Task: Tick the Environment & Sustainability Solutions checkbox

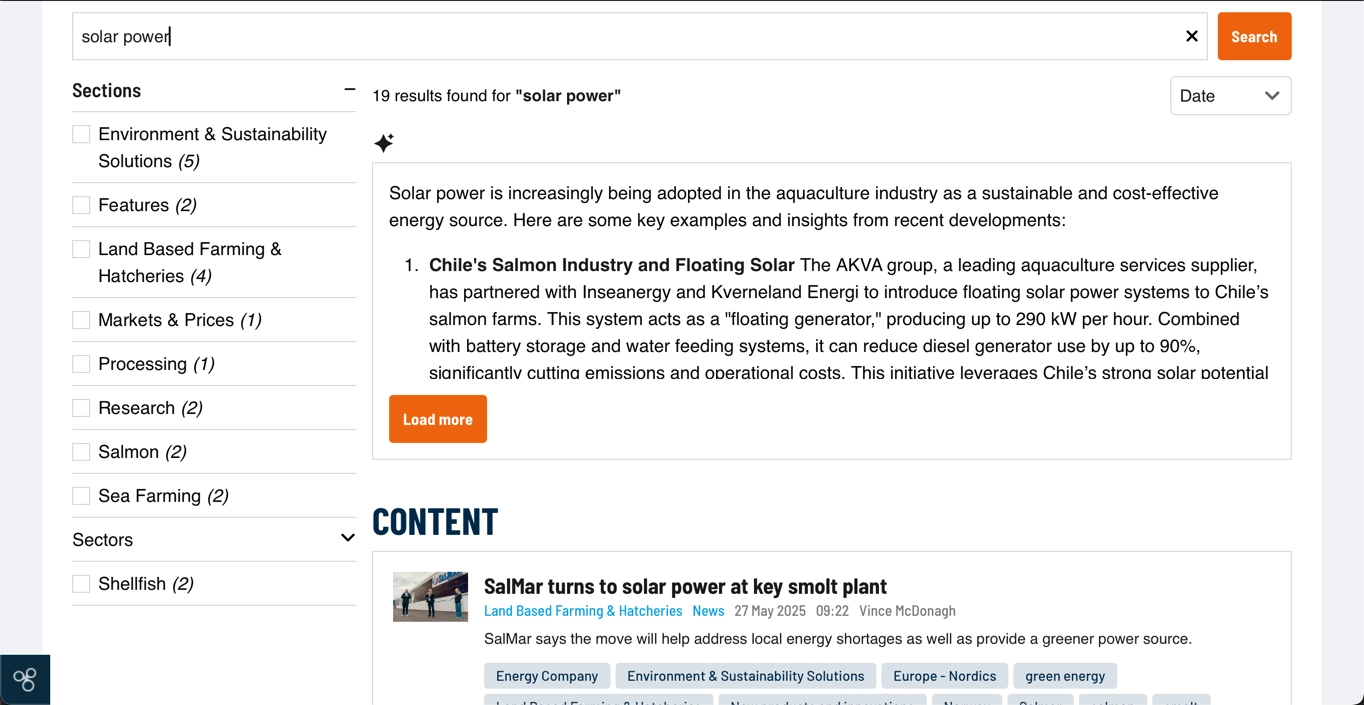Action: [81, 134]
